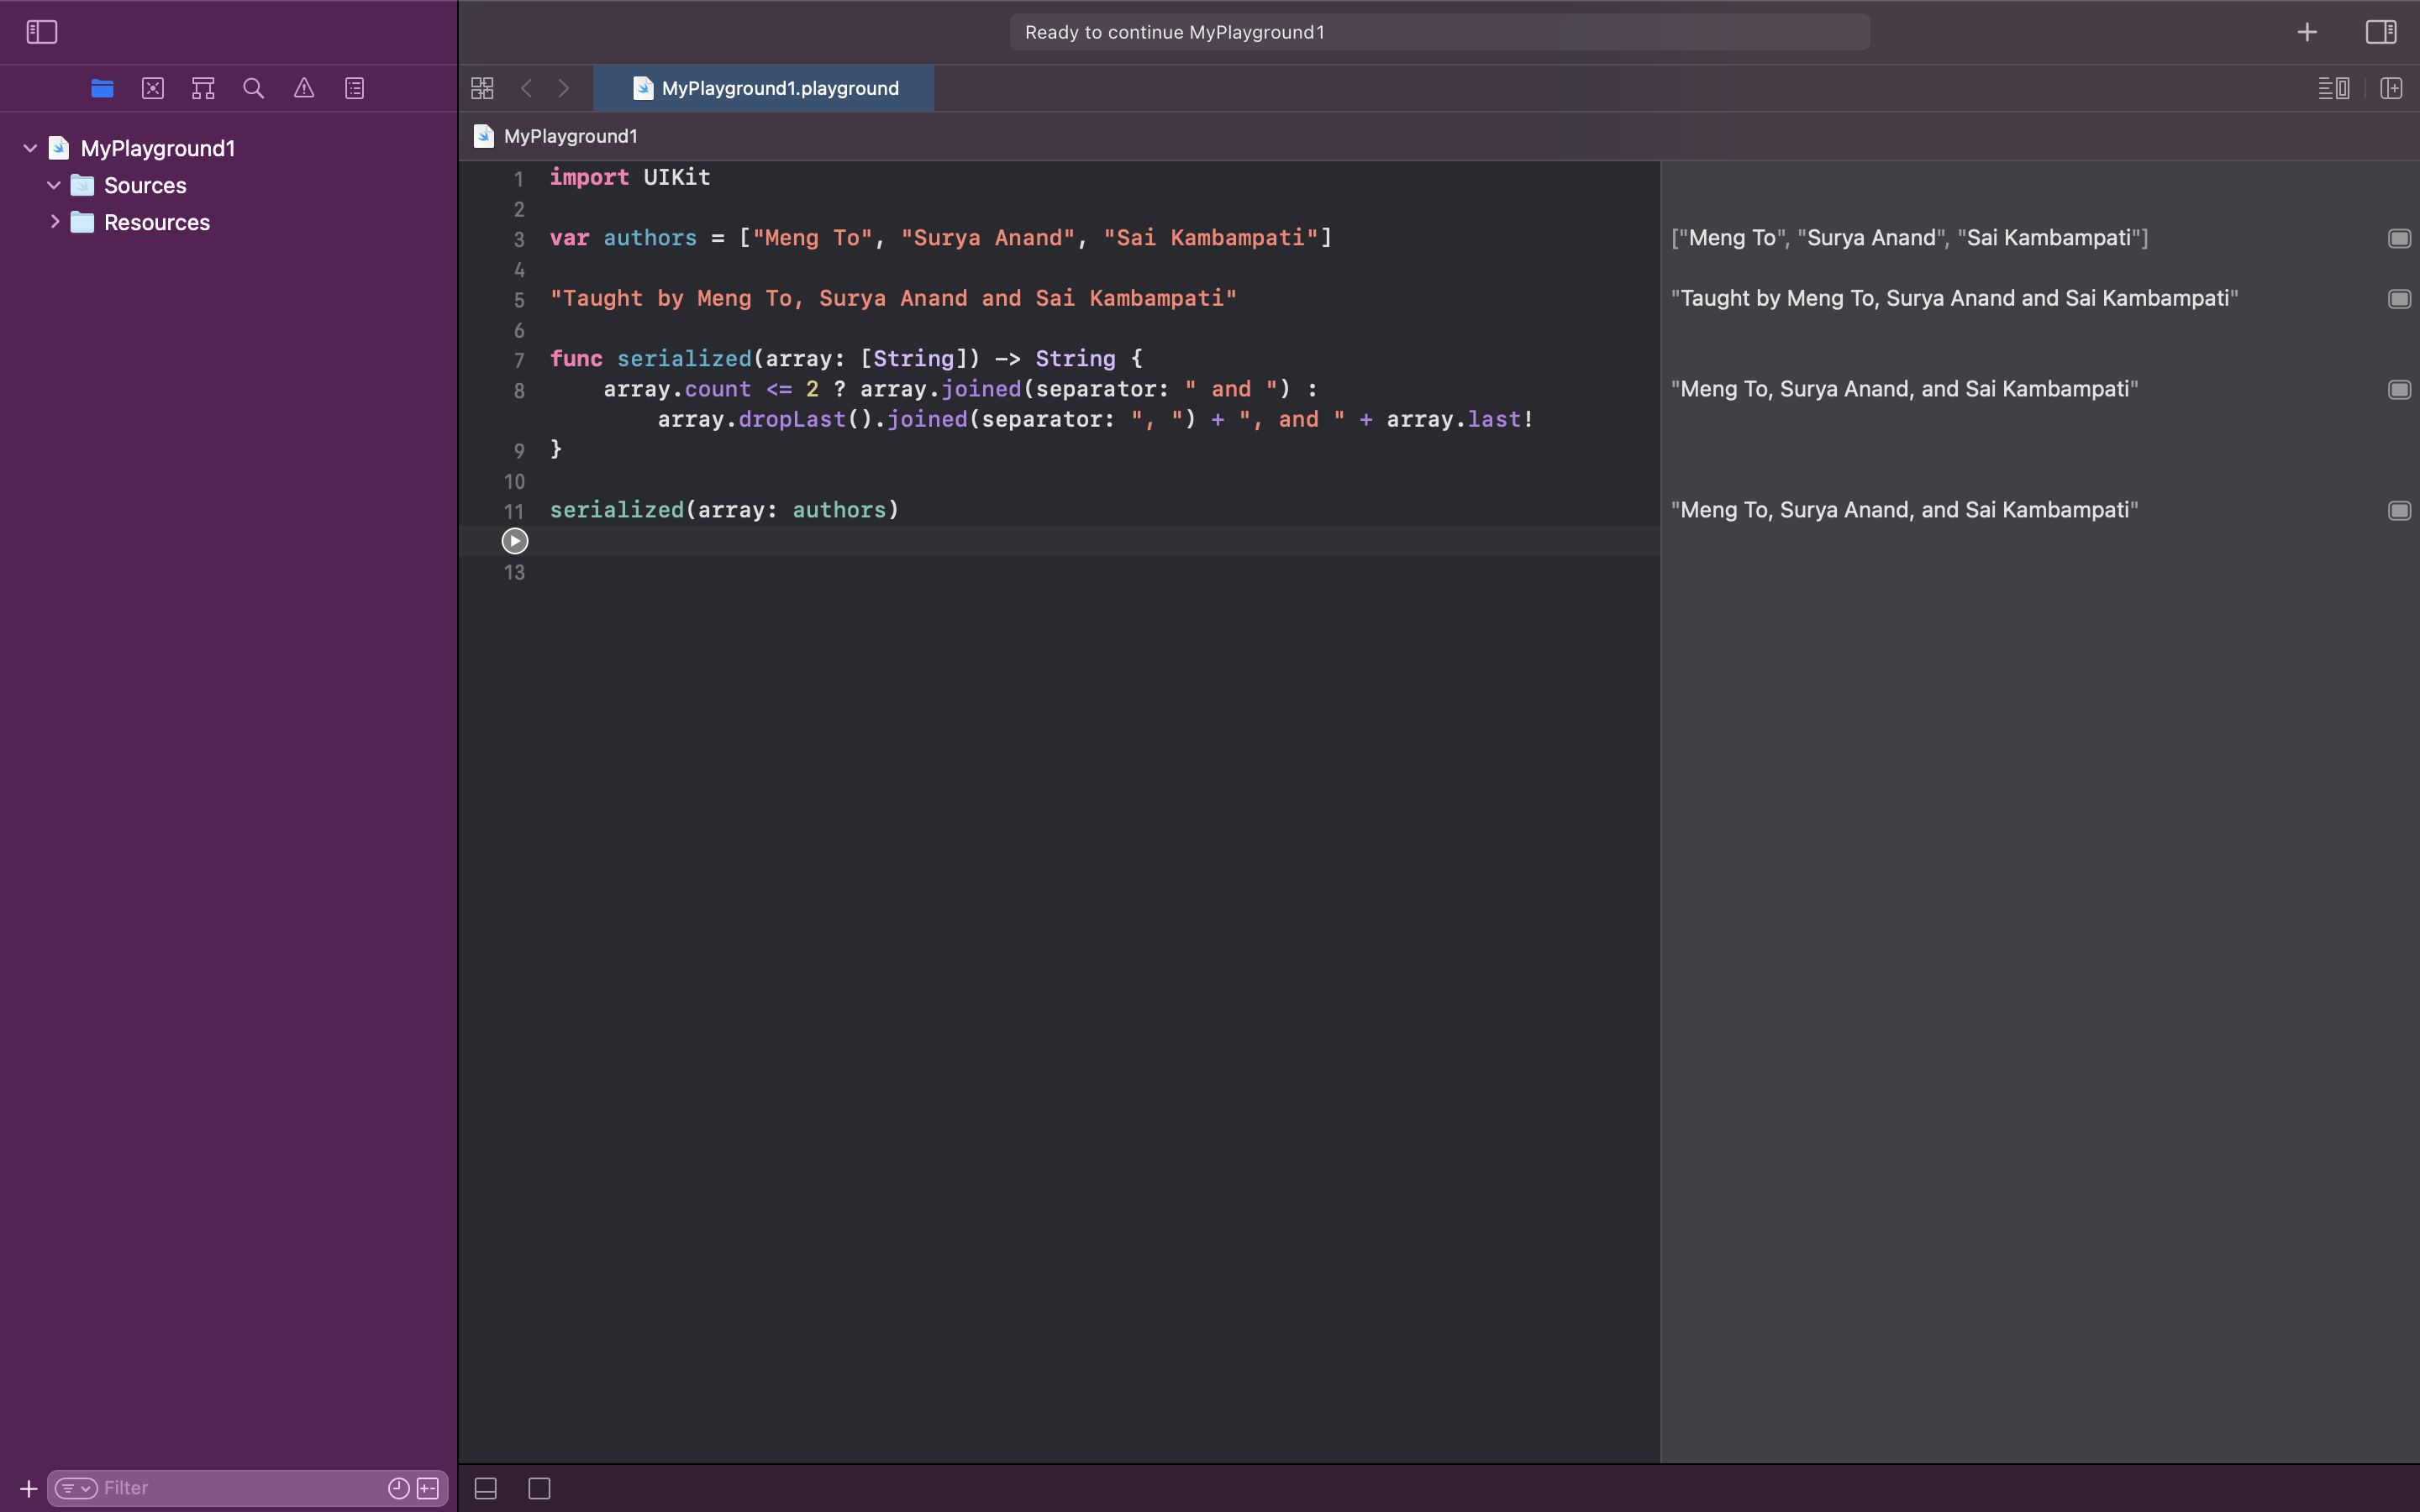Click MyPlayground1 in the breadcrumb bar
This screenshot has height=1512, width=2420.
click(x=570, y=136)
